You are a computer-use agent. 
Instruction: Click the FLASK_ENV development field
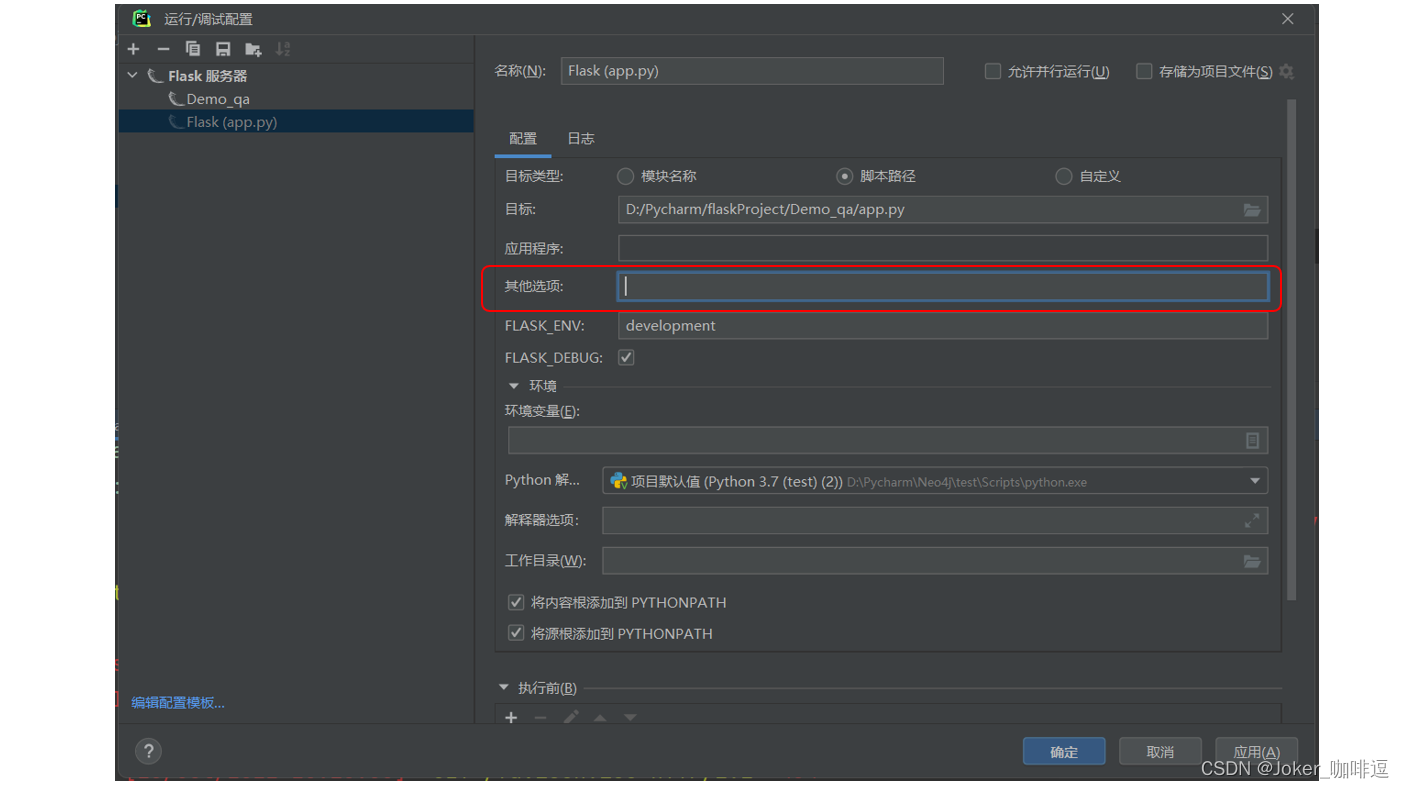pyautogui.click(x=943, y=326)
